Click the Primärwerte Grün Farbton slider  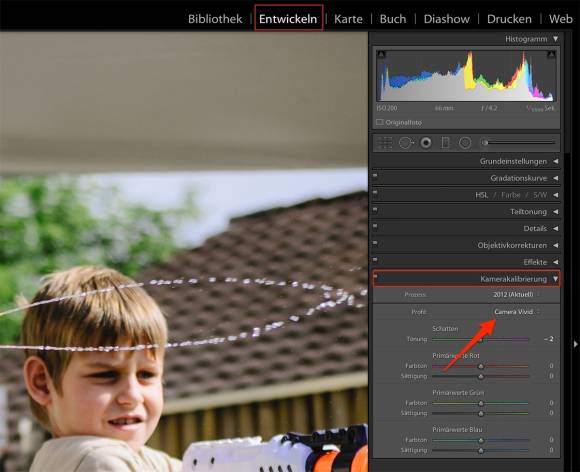pos(480,403)
